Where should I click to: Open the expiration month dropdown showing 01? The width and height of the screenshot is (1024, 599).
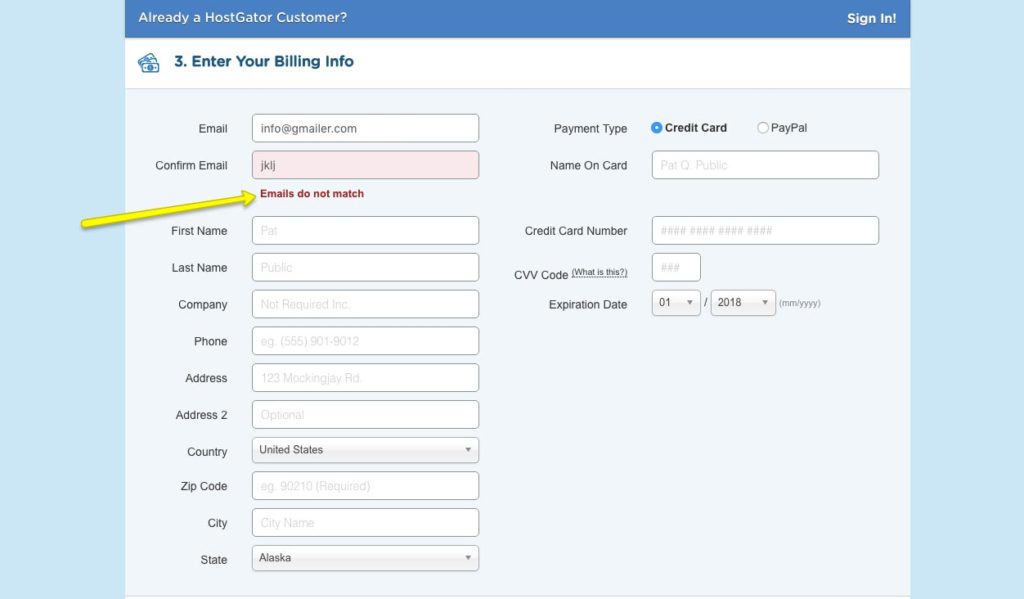(x=676, y=302)
